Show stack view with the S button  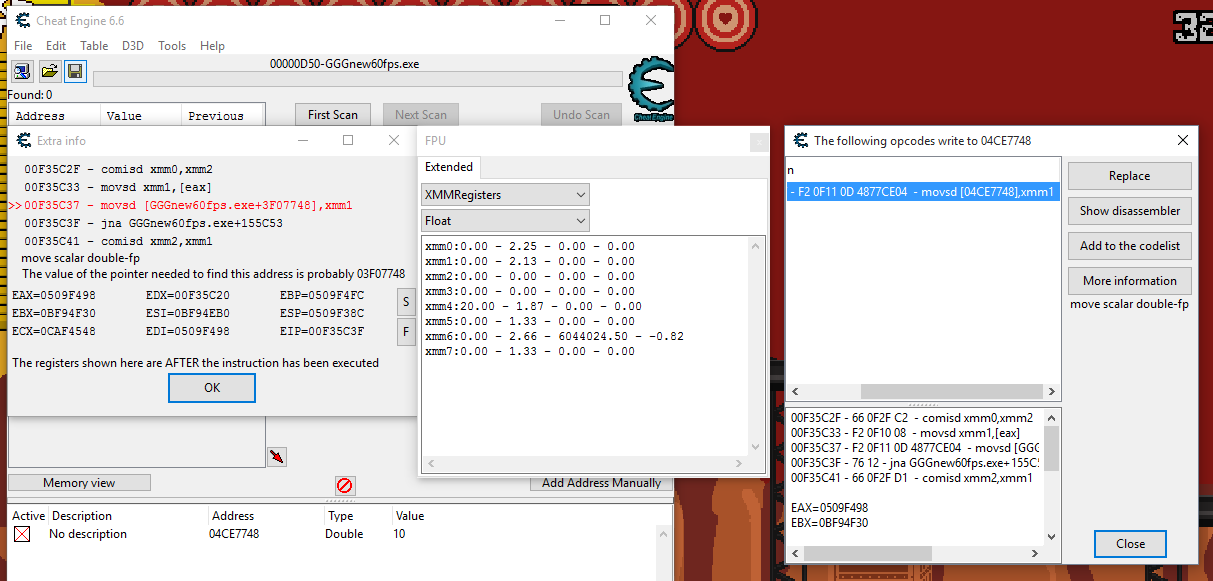[x=406, y=301]
